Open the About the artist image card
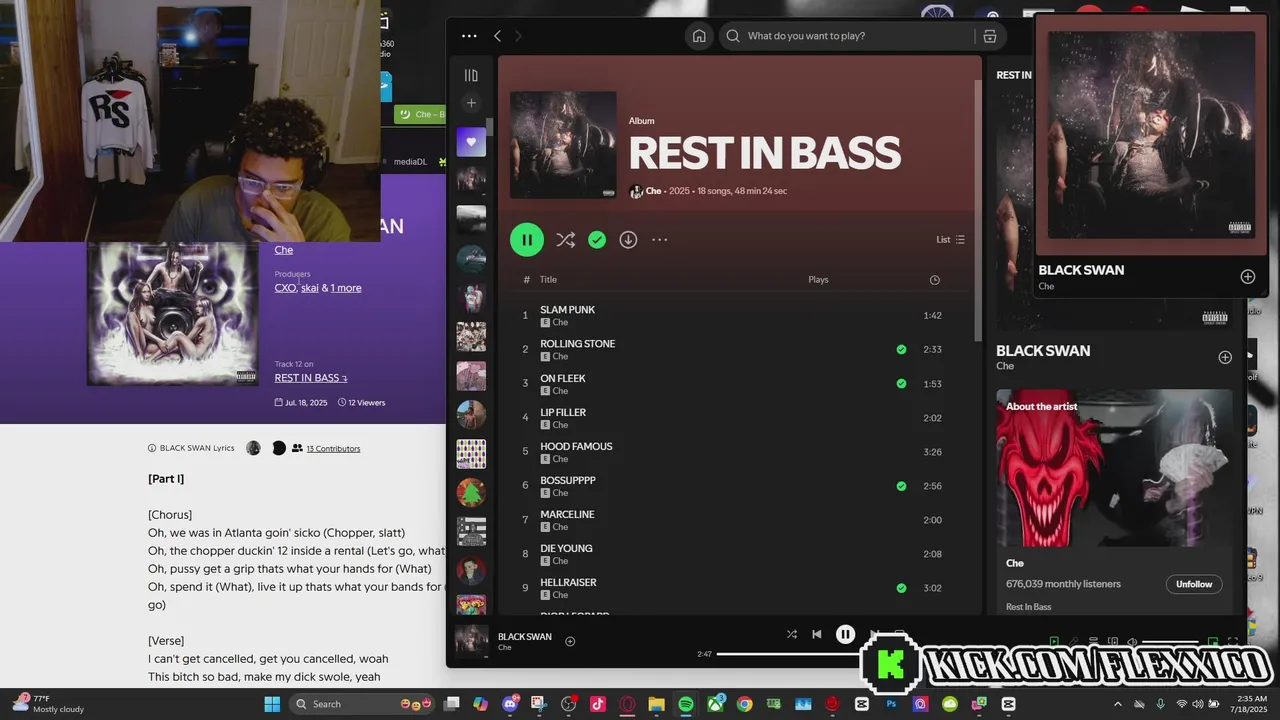Image resolution: width=1280 pixels, height=720 pixels. [1114, 468]
